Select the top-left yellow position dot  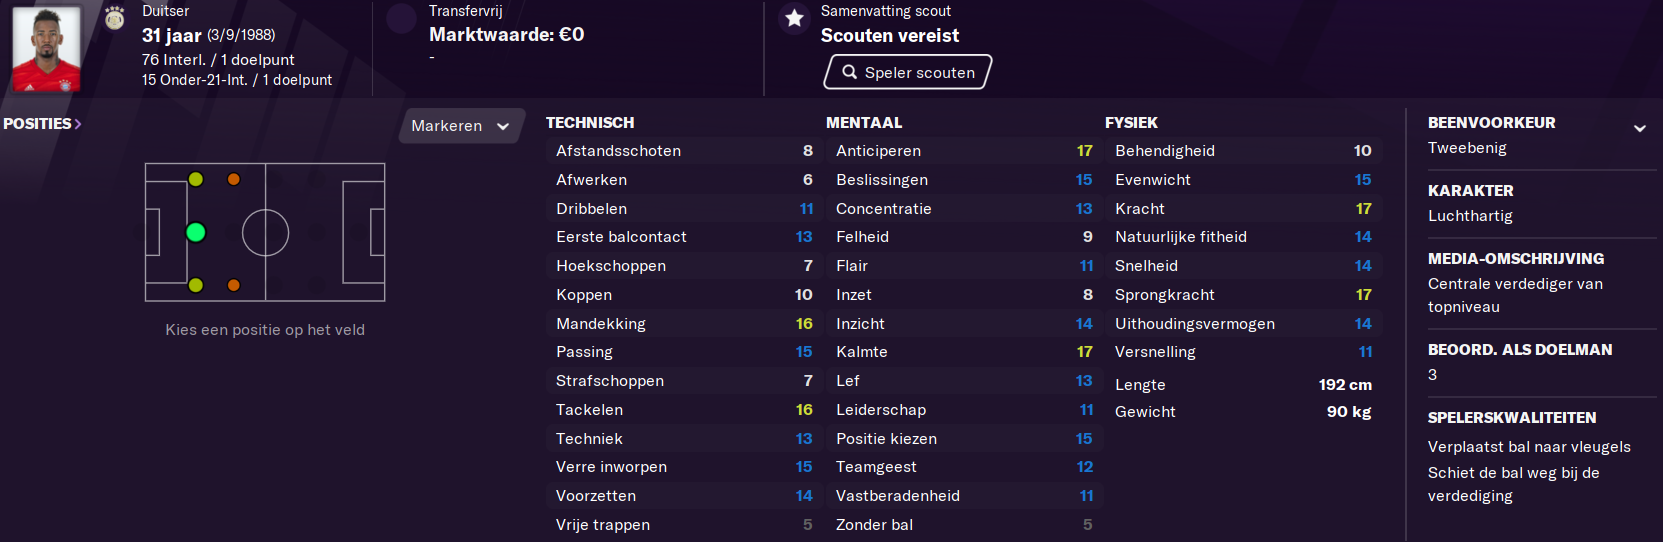(x=196, y=179)
